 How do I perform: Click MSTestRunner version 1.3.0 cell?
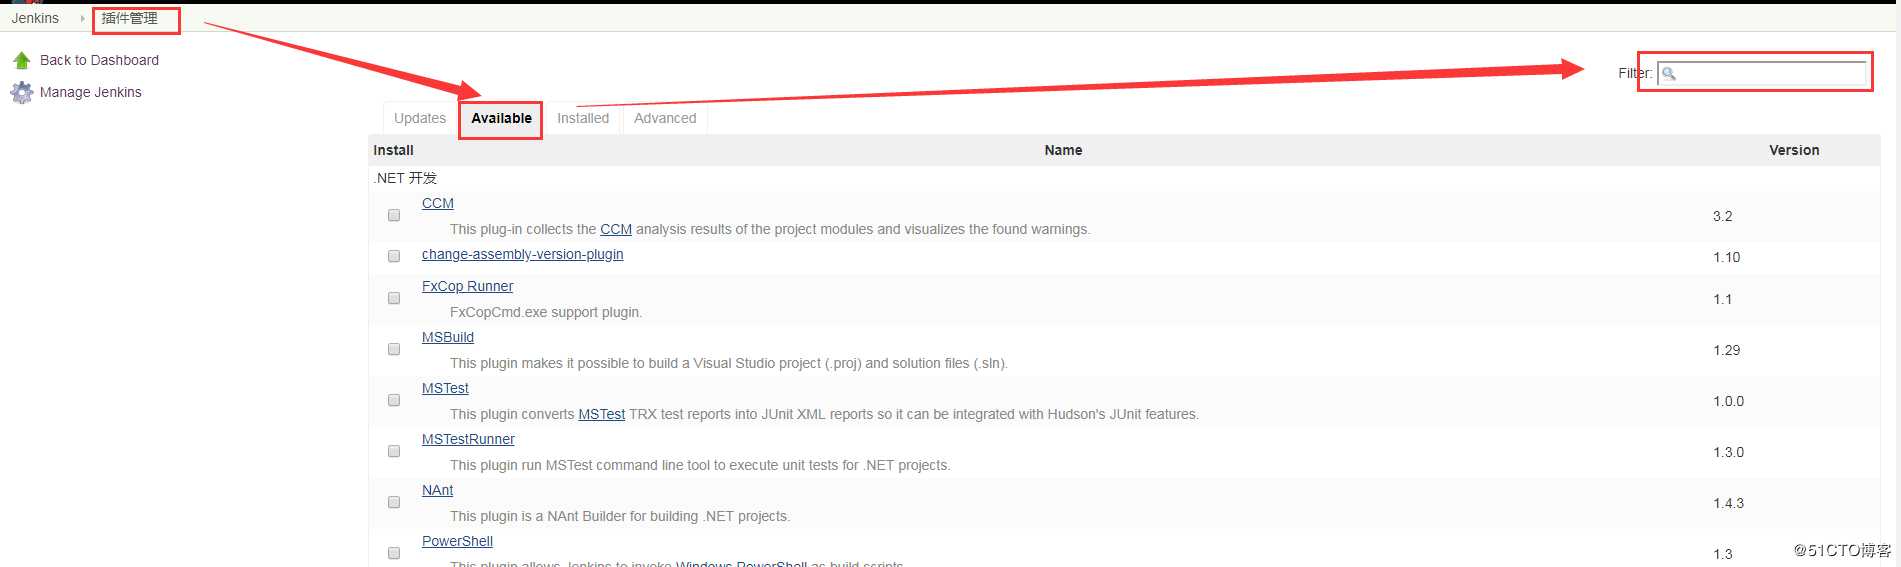point(1728,452)
